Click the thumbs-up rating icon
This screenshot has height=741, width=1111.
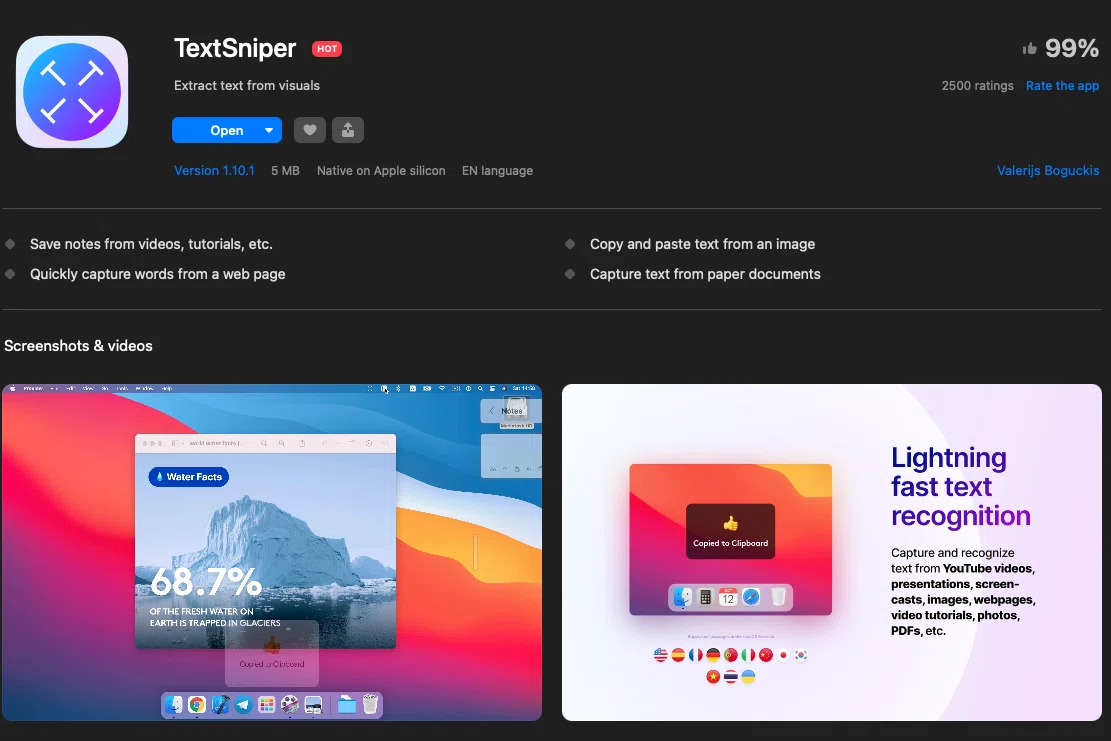1030,48
